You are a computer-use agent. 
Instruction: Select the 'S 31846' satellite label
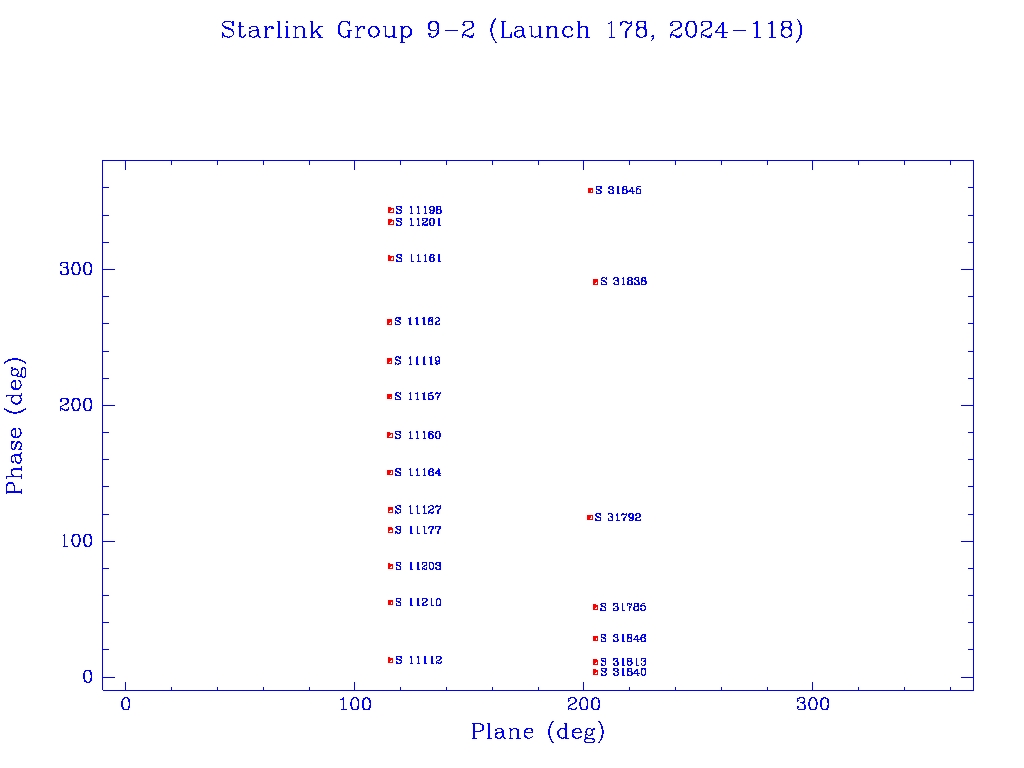click(x=623, y=639)
